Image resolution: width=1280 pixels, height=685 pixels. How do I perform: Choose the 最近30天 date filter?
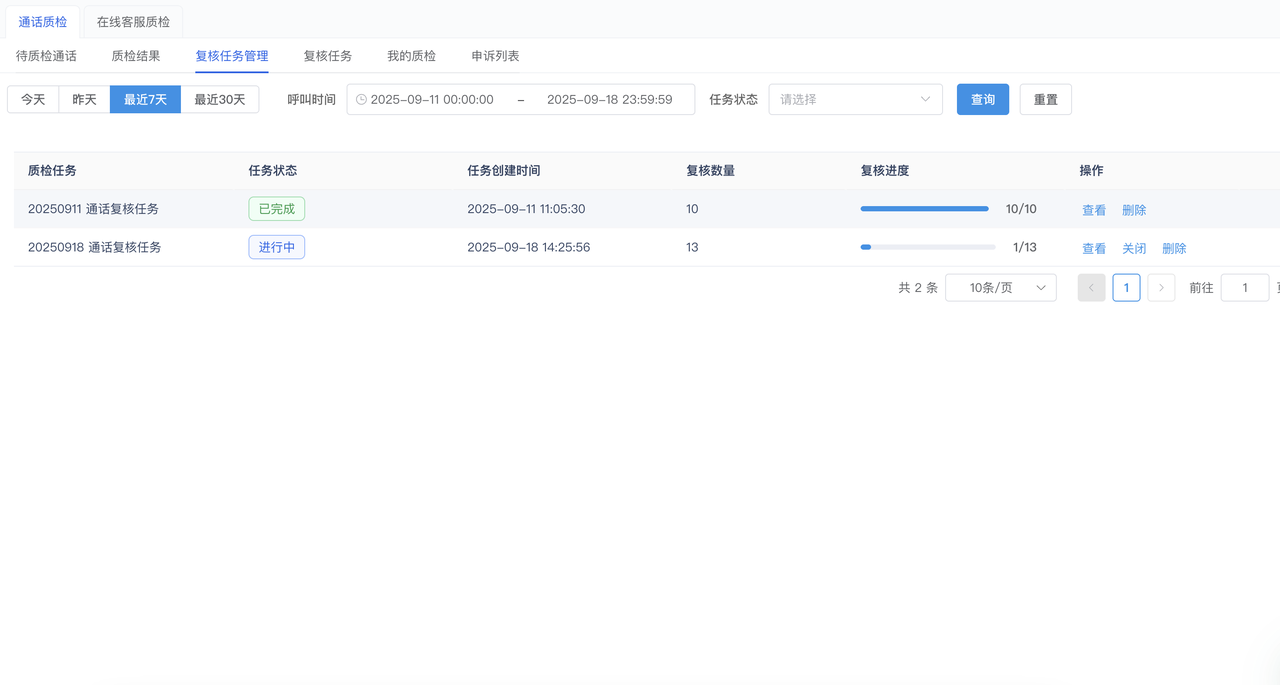[x=219, y=100]
